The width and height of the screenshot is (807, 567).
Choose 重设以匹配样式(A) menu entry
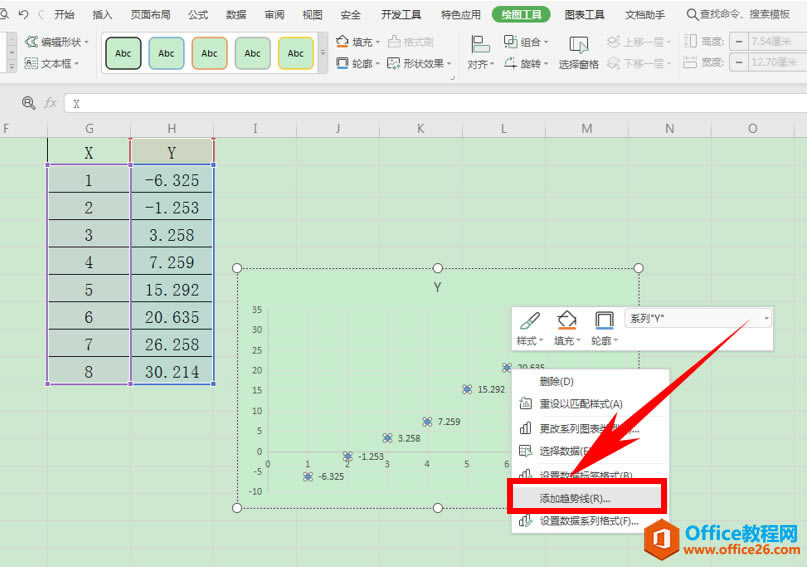coord(590,404)
